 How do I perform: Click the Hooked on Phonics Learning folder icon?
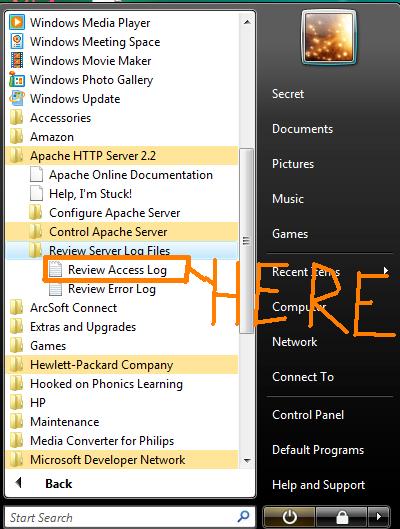[x=16, y=384]
